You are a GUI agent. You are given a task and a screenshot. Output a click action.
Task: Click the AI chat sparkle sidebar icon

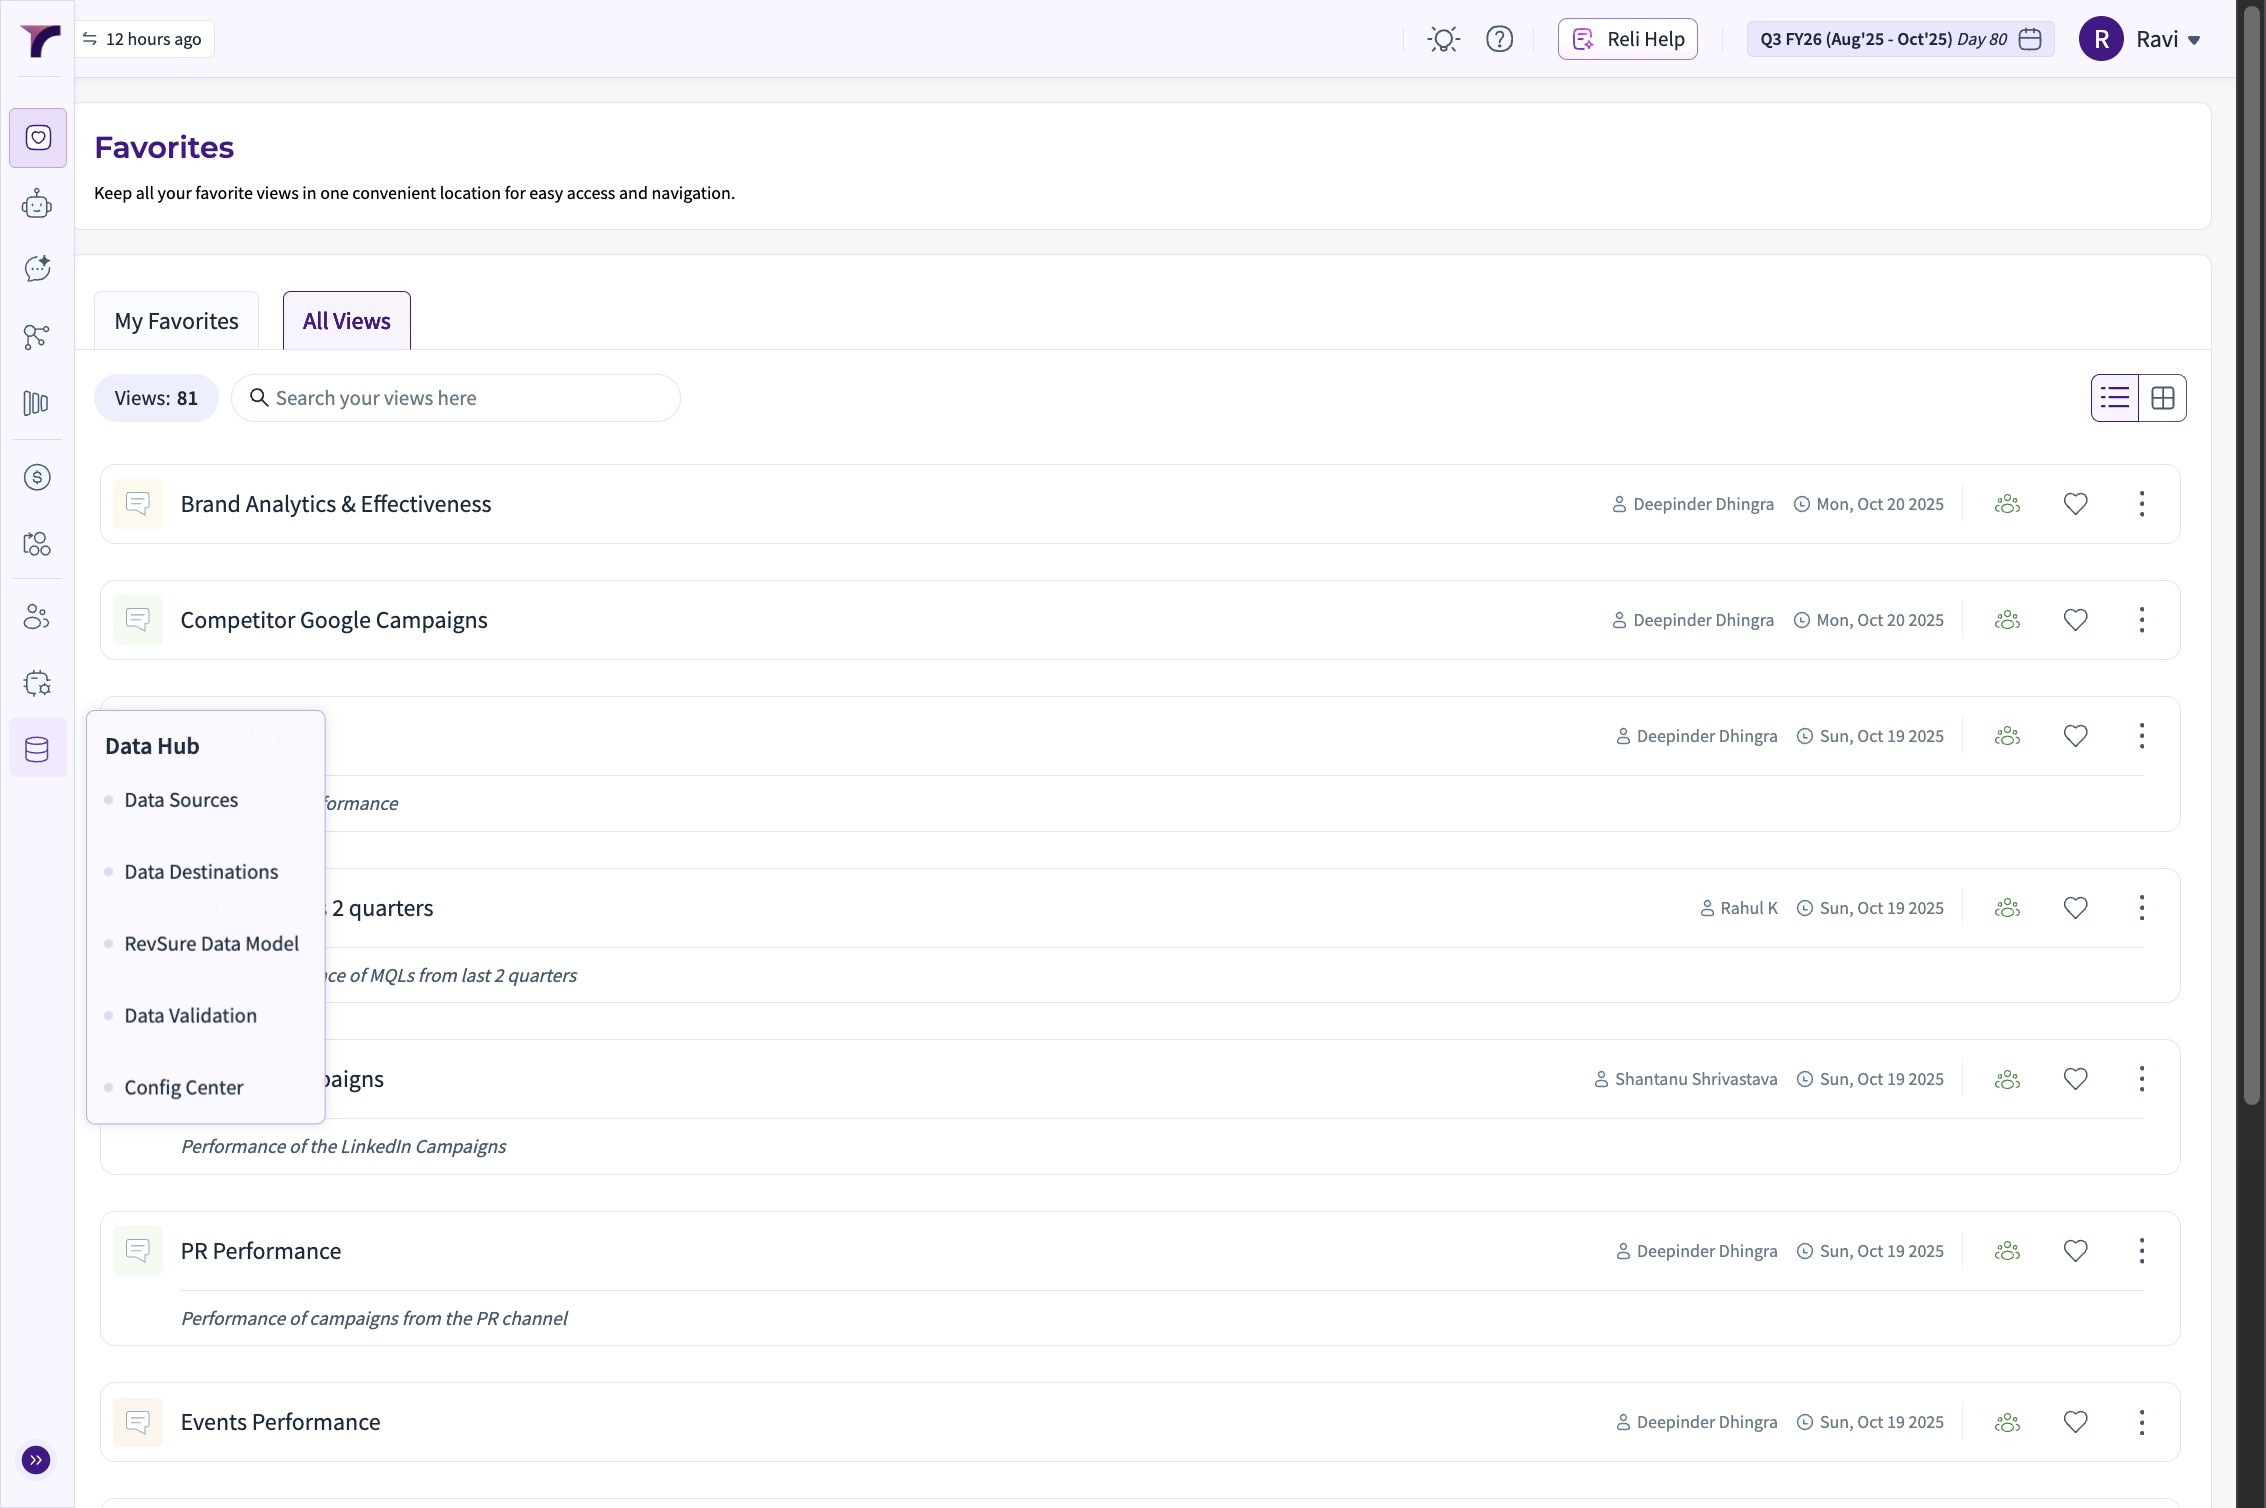click(x=37, y=269)
